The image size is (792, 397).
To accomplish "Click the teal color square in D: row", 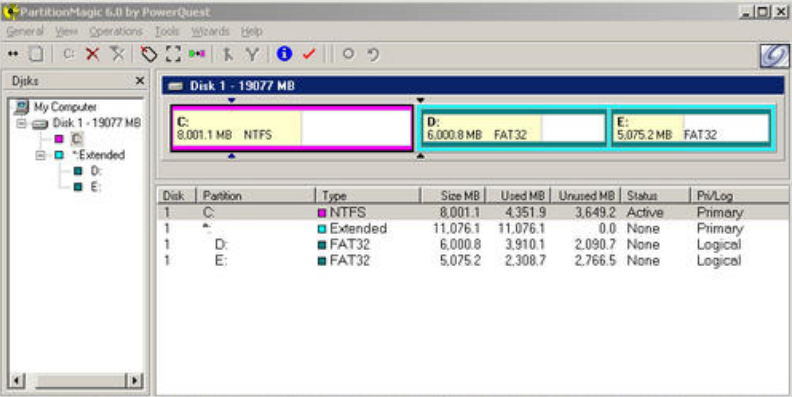I will (x=322, y=245).
